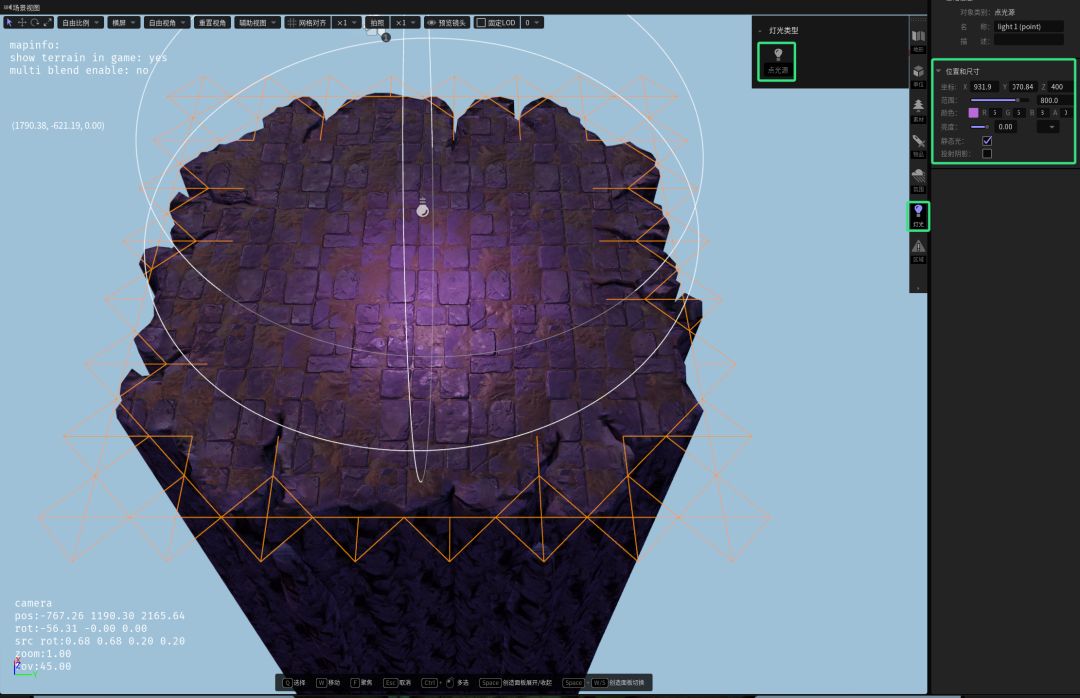Collapse the 位置和尺寸 section
The height and width of the screenshot is (698, 1080).
[938, 71]
